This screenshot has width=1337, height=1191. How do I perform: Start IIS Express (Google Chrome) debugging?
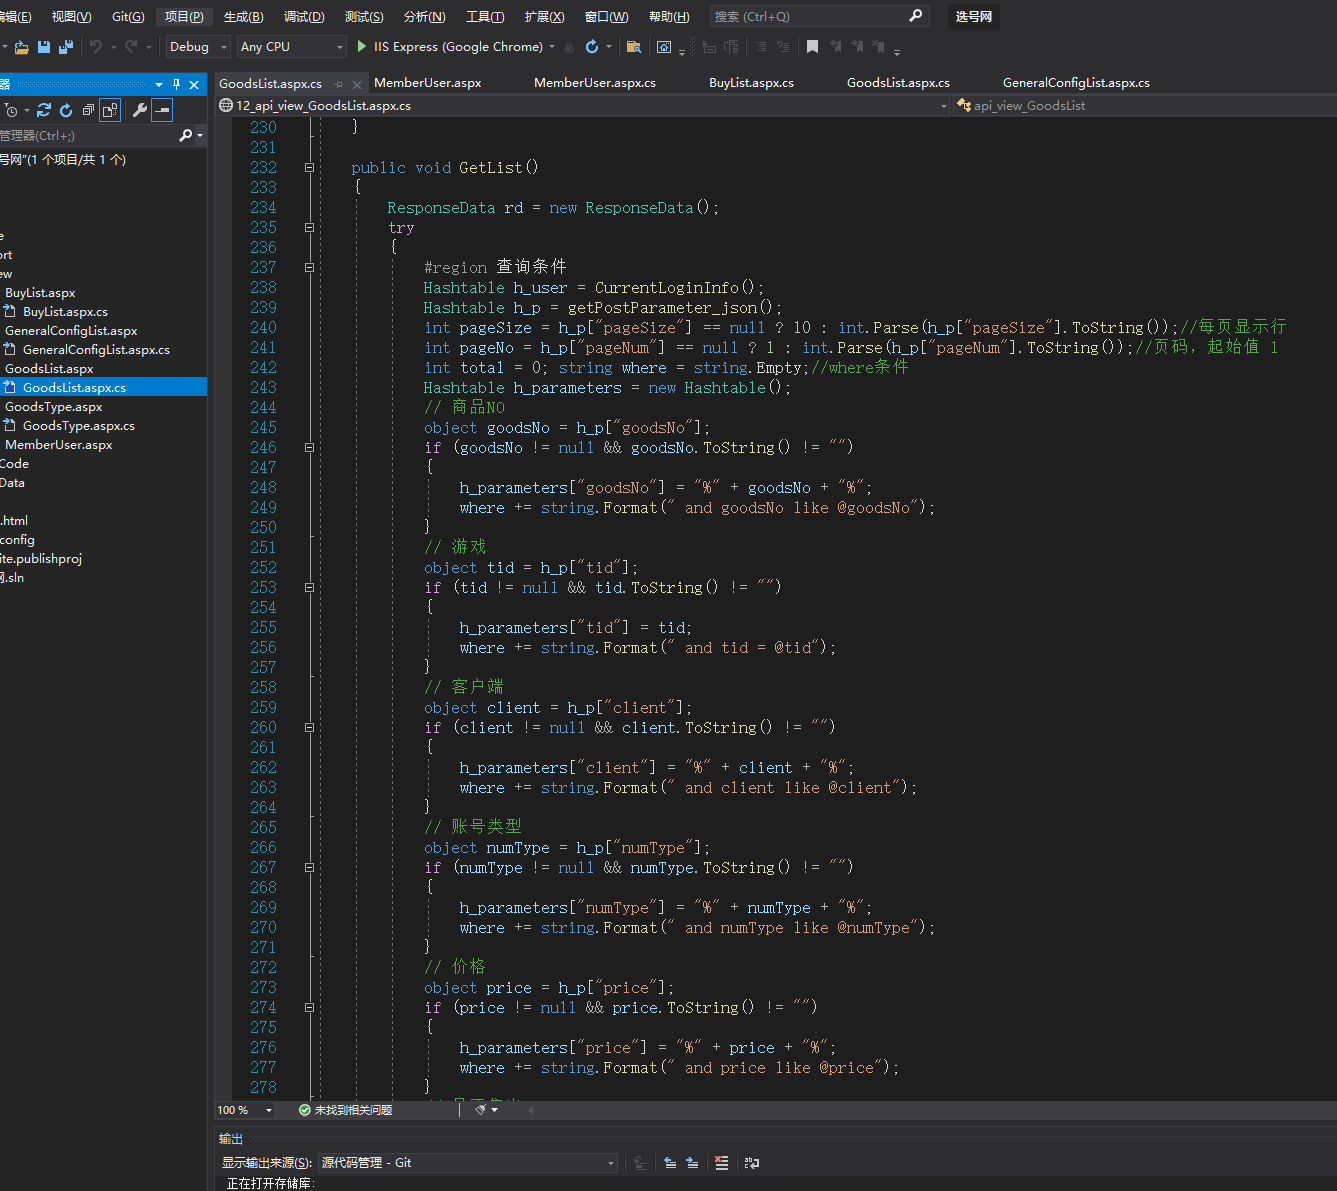pos(450,47)
